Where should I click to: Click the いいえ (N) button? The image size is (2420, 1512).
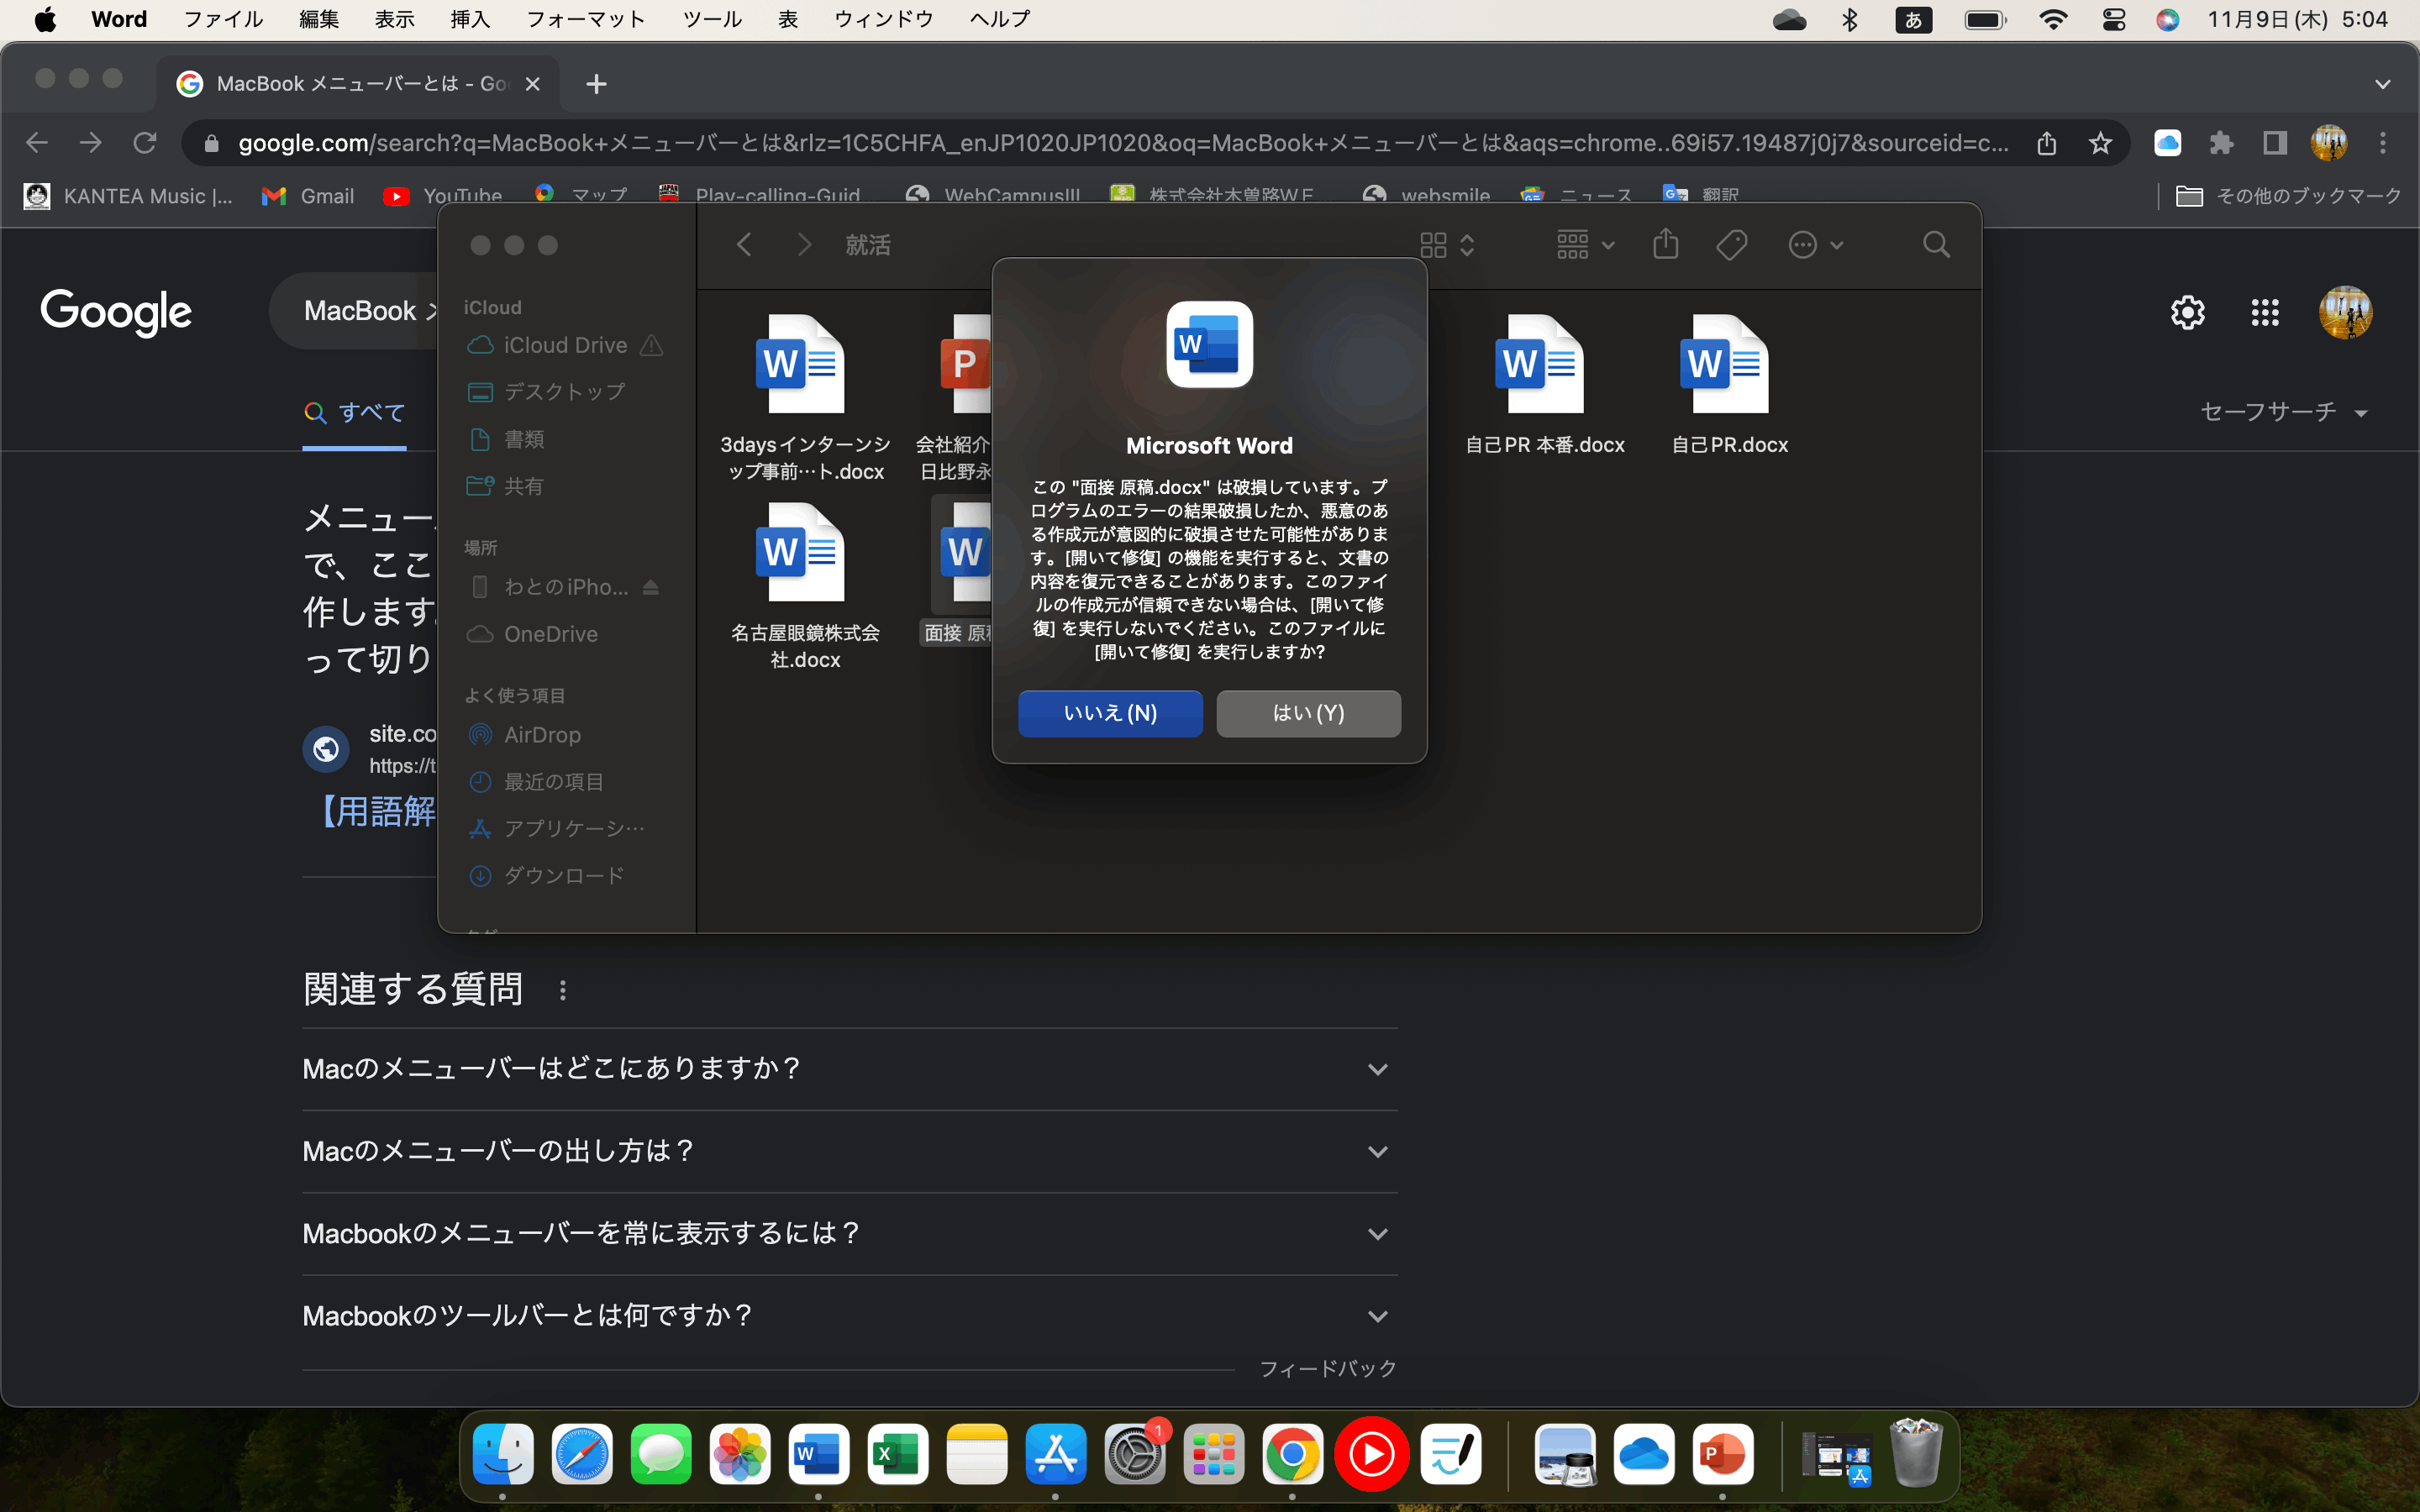click(x=1110, y=713)
